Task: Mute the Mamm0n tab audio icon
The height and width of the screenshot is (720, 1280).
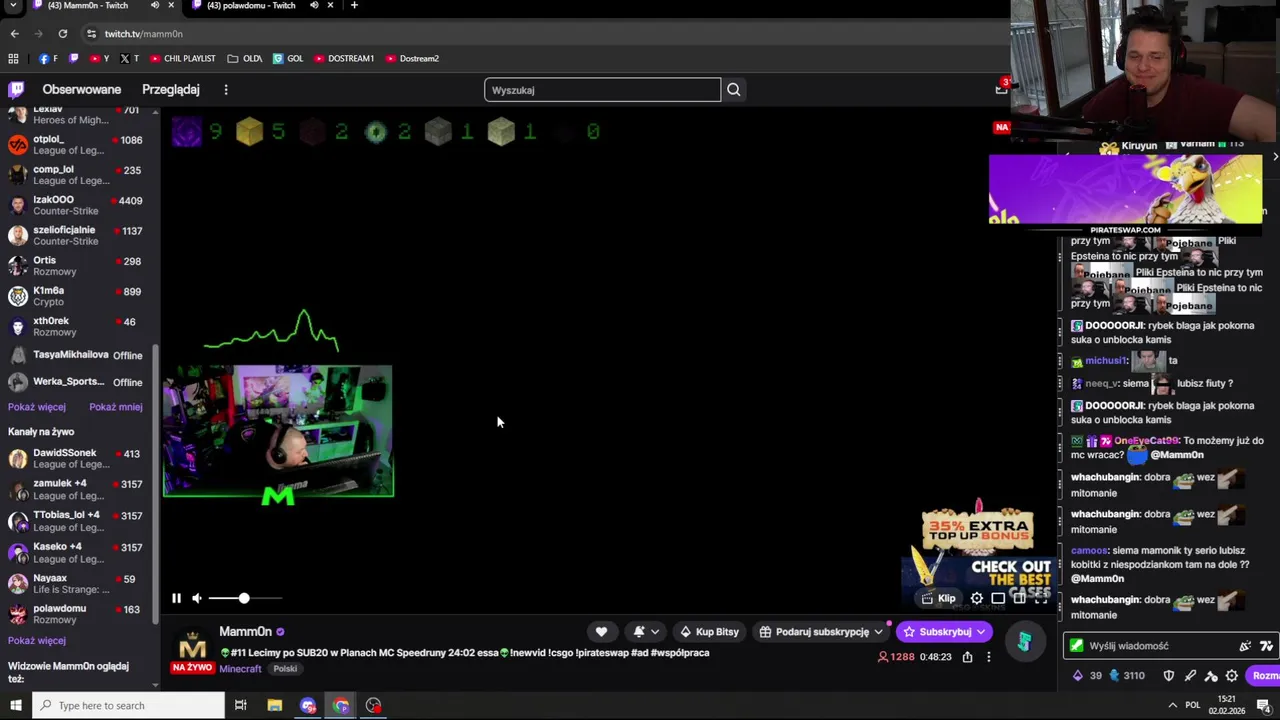Action: [154, 6]
